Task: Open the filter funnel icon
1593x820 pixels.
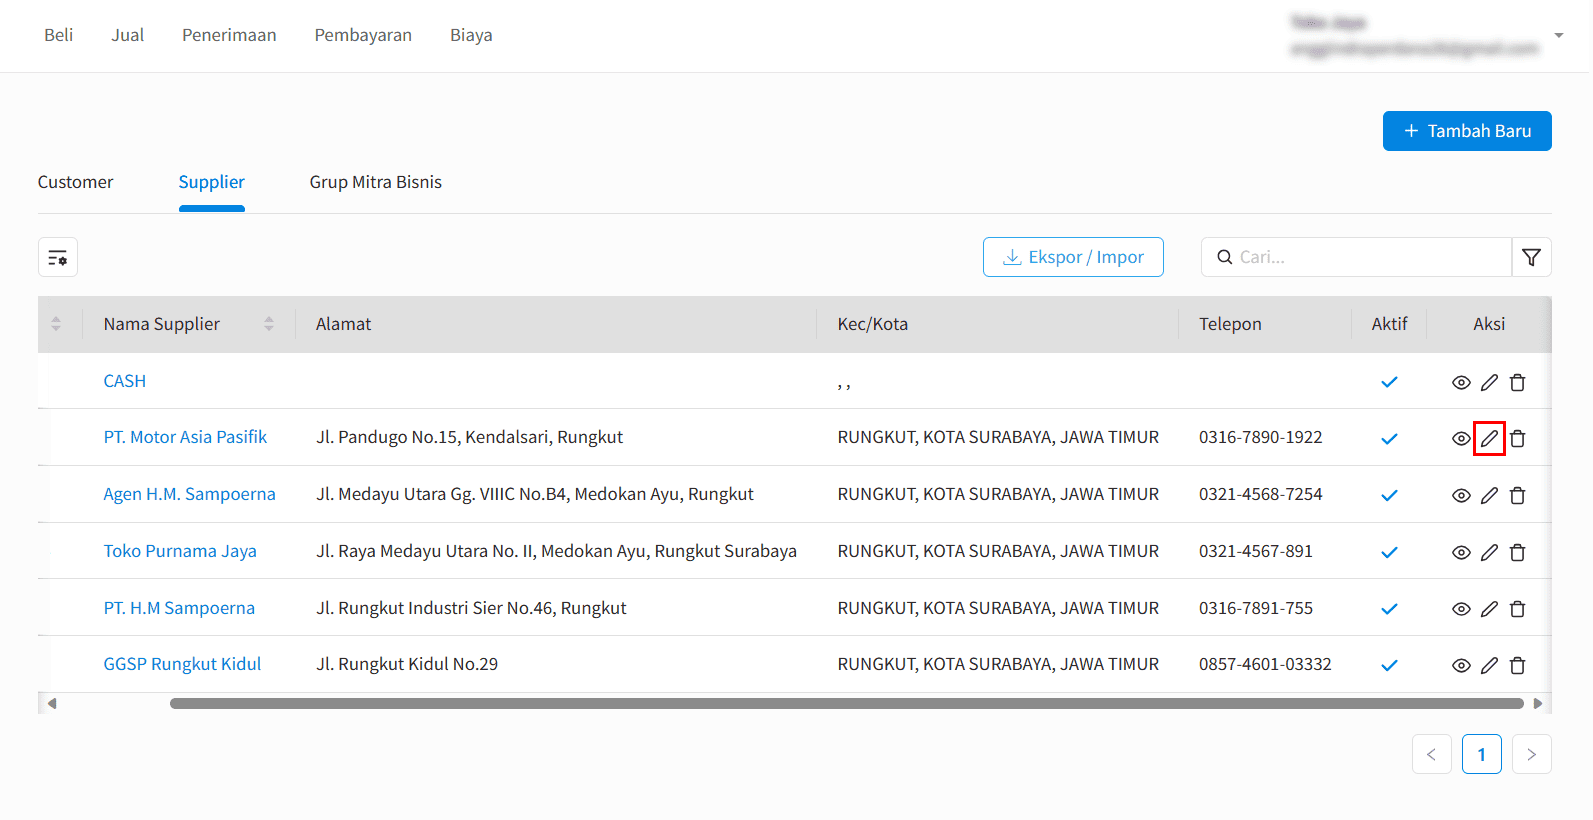Action: click(1531, 257)
